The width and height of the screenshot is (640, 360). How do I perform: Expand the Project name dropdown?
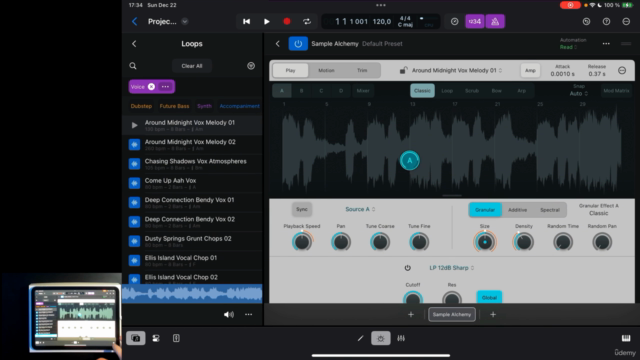185,22
